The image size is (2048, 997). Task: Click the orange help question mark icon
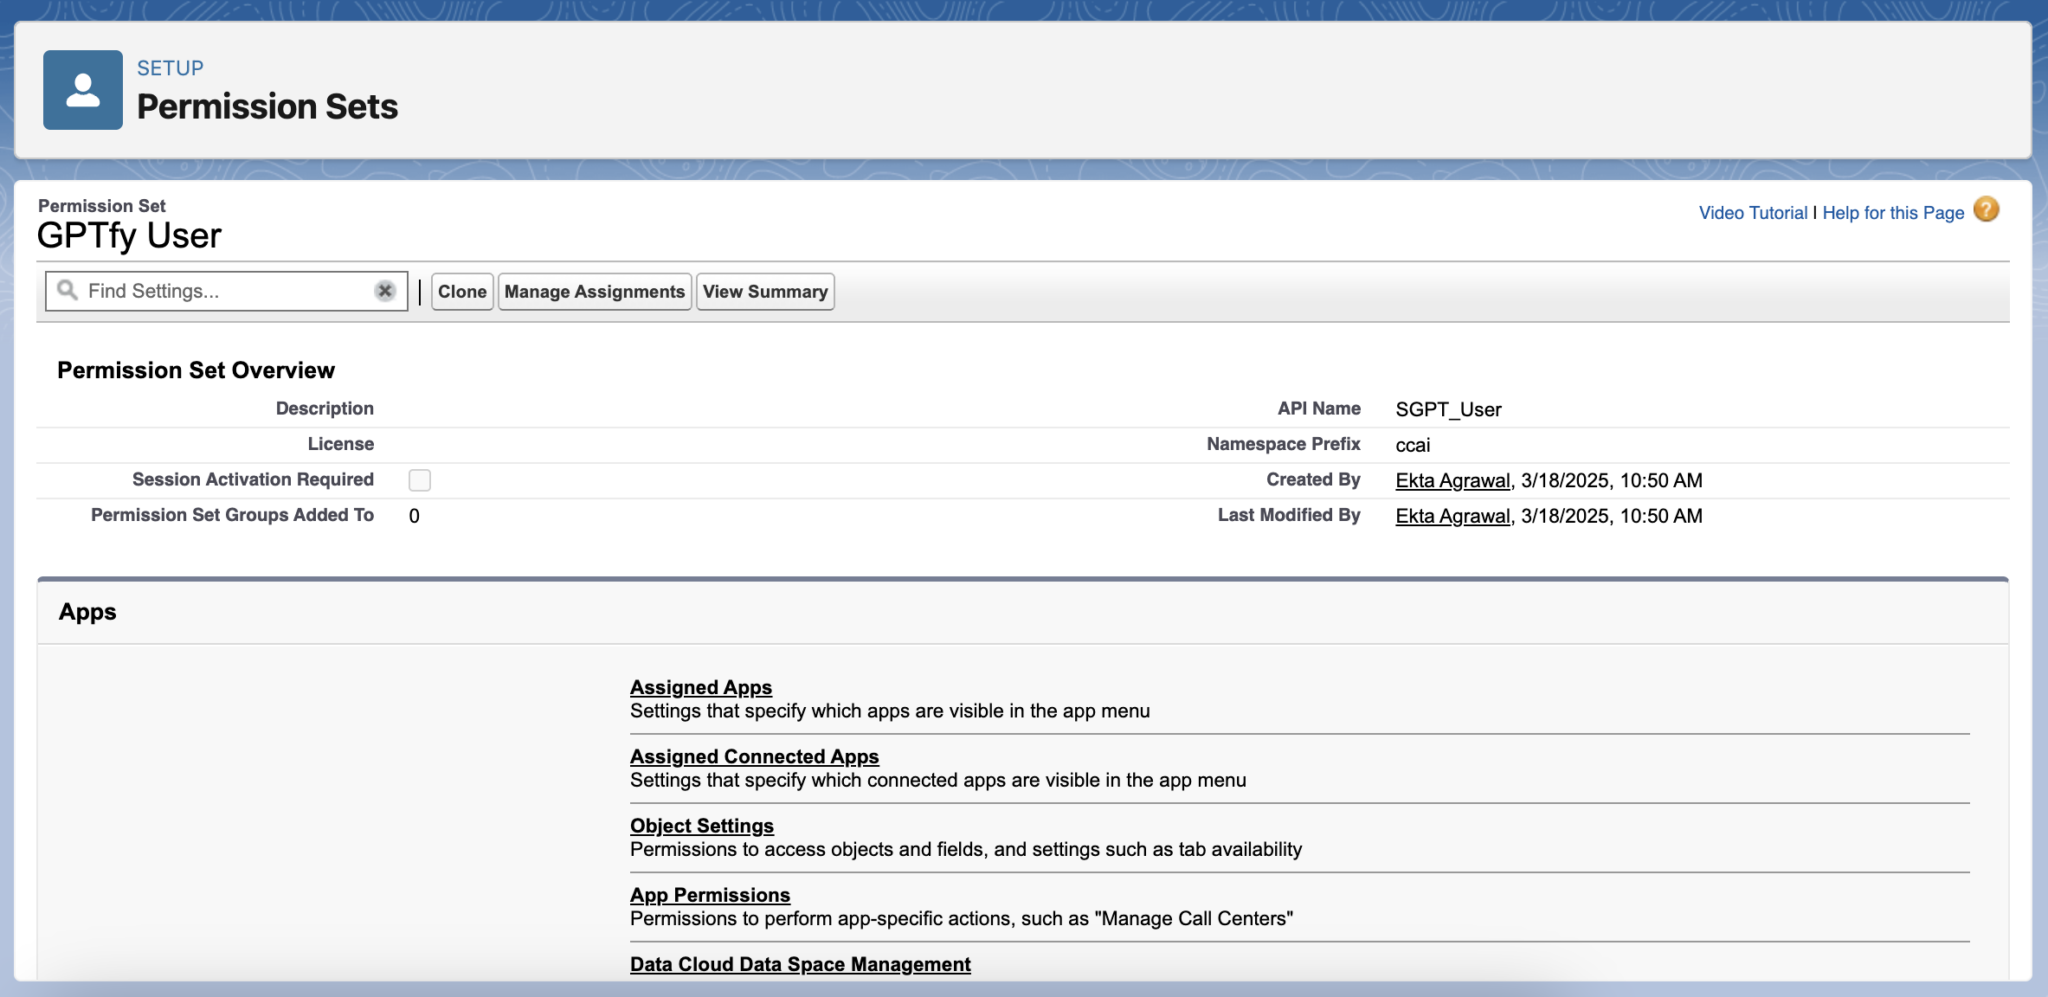pyautogui.click(x=1986, y=210)
